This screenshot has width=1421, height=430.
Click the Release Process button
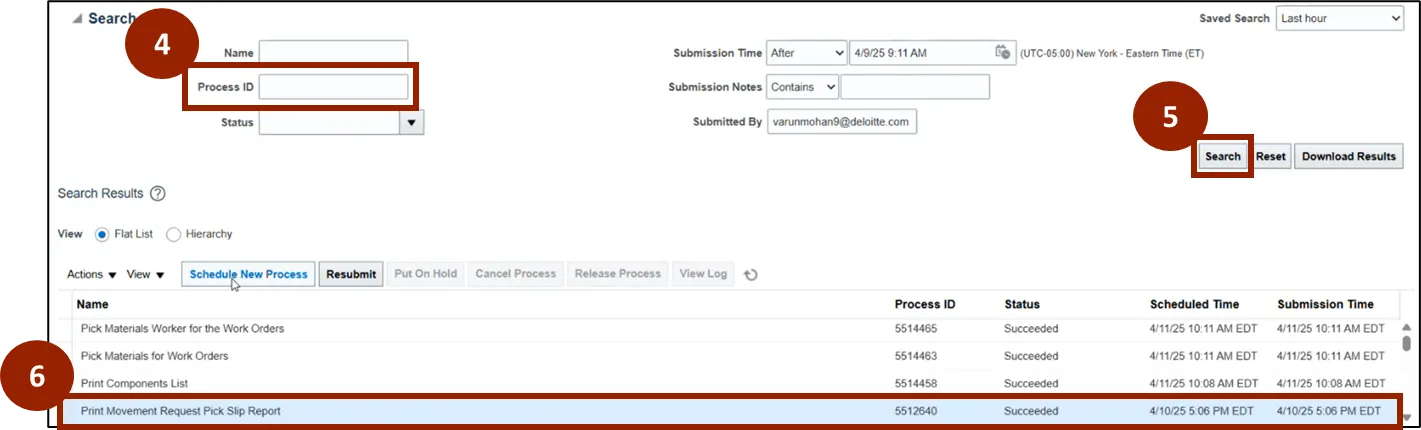[618, 274]
